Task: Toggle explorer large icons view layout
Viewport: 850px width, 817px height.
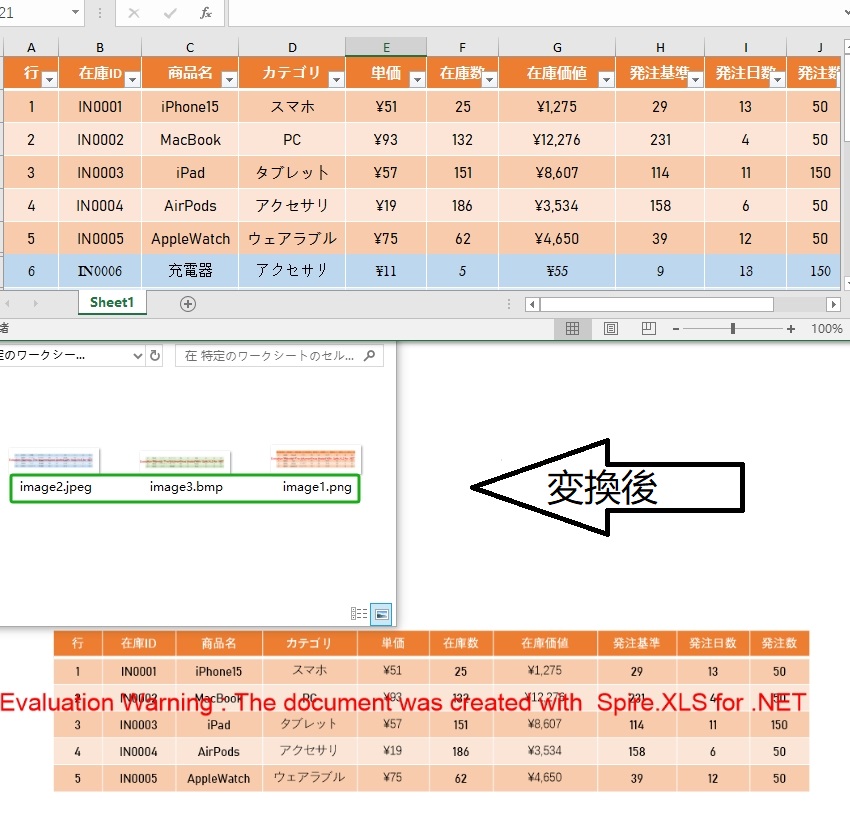Action: (x=381, y=614)
